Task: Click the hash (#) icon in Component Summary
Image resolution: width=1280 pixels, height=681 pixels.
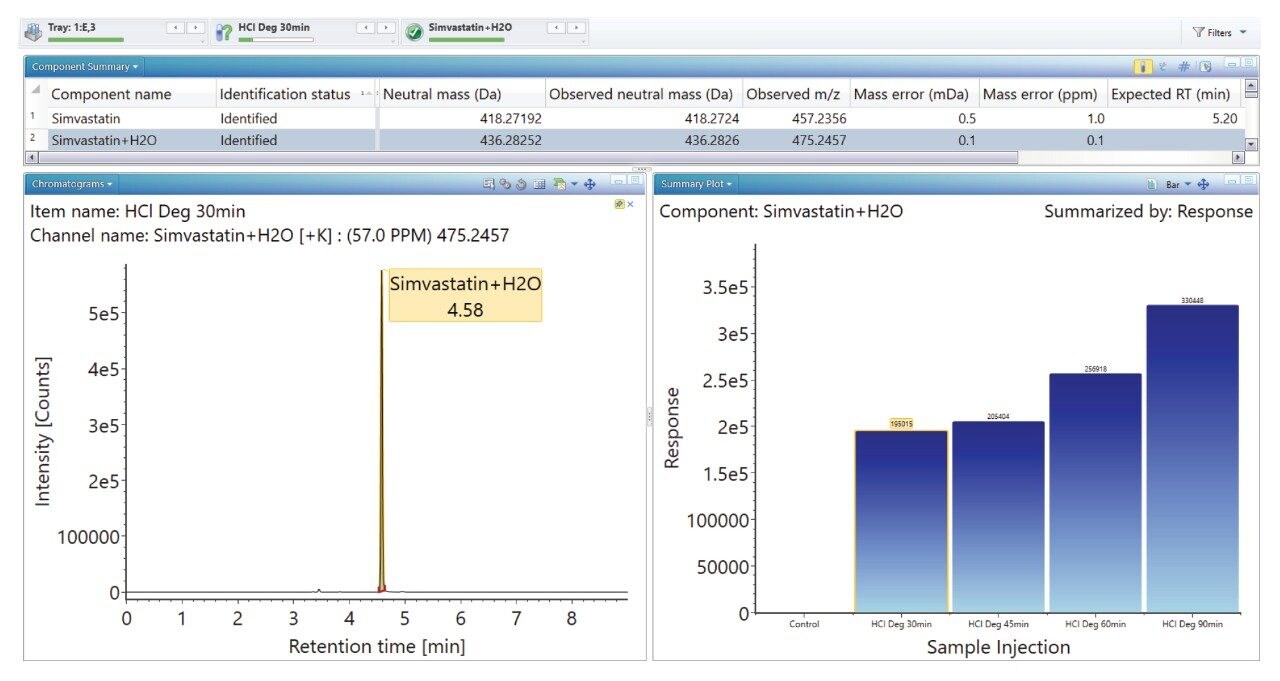Action: [x=1183, y=67]
